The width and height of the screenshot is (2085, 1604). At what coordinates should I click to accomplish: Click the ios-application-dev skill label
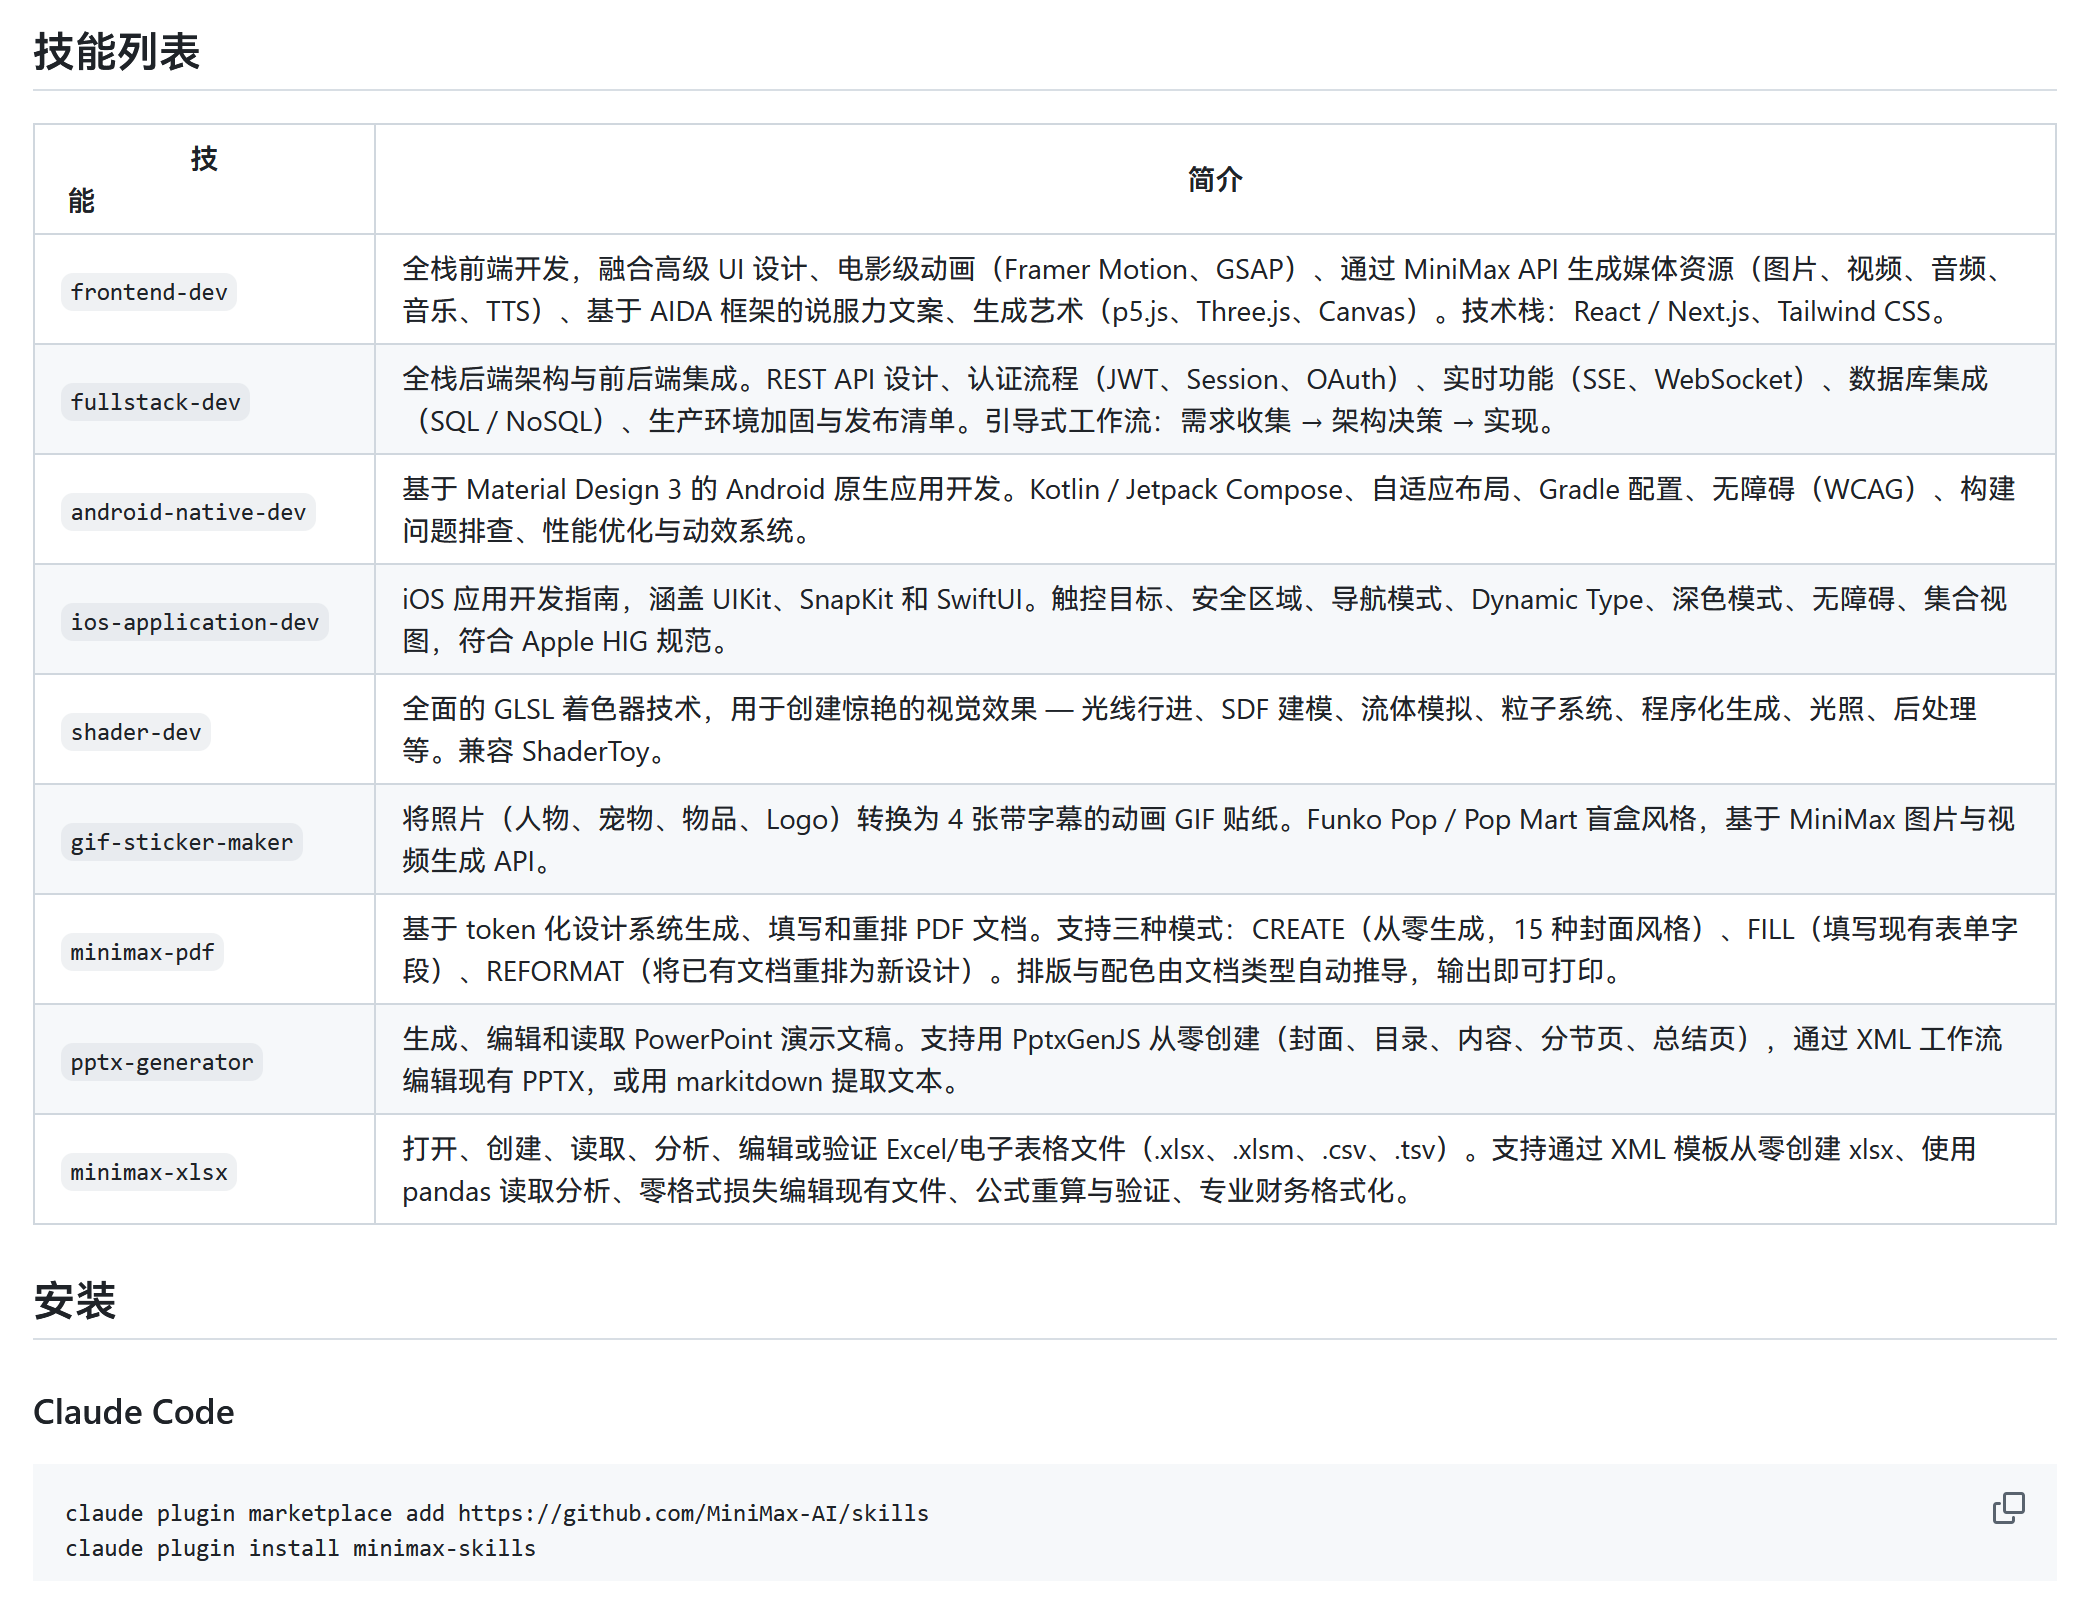[x=194, y=622]
